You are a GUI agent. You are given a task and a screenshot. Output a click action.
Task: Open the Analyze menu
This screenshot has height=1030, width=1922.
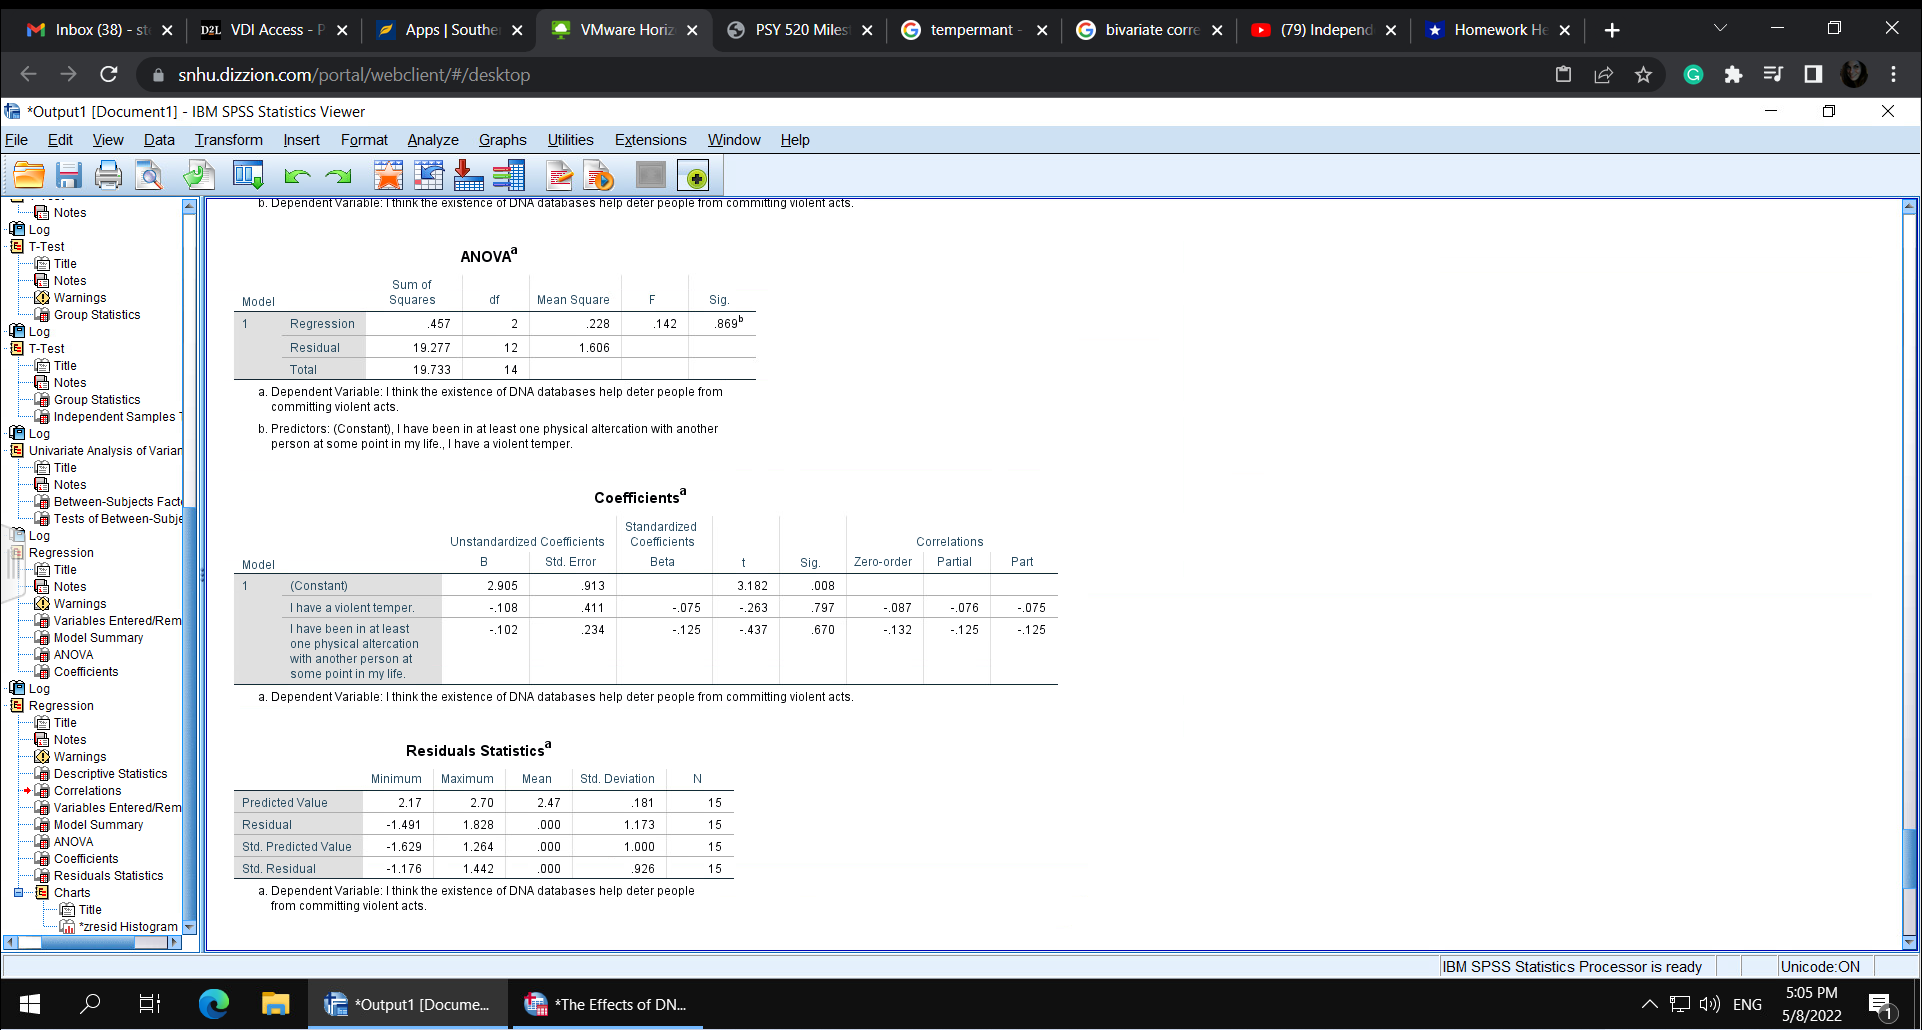pyautogui.click(x=431, y=140)
